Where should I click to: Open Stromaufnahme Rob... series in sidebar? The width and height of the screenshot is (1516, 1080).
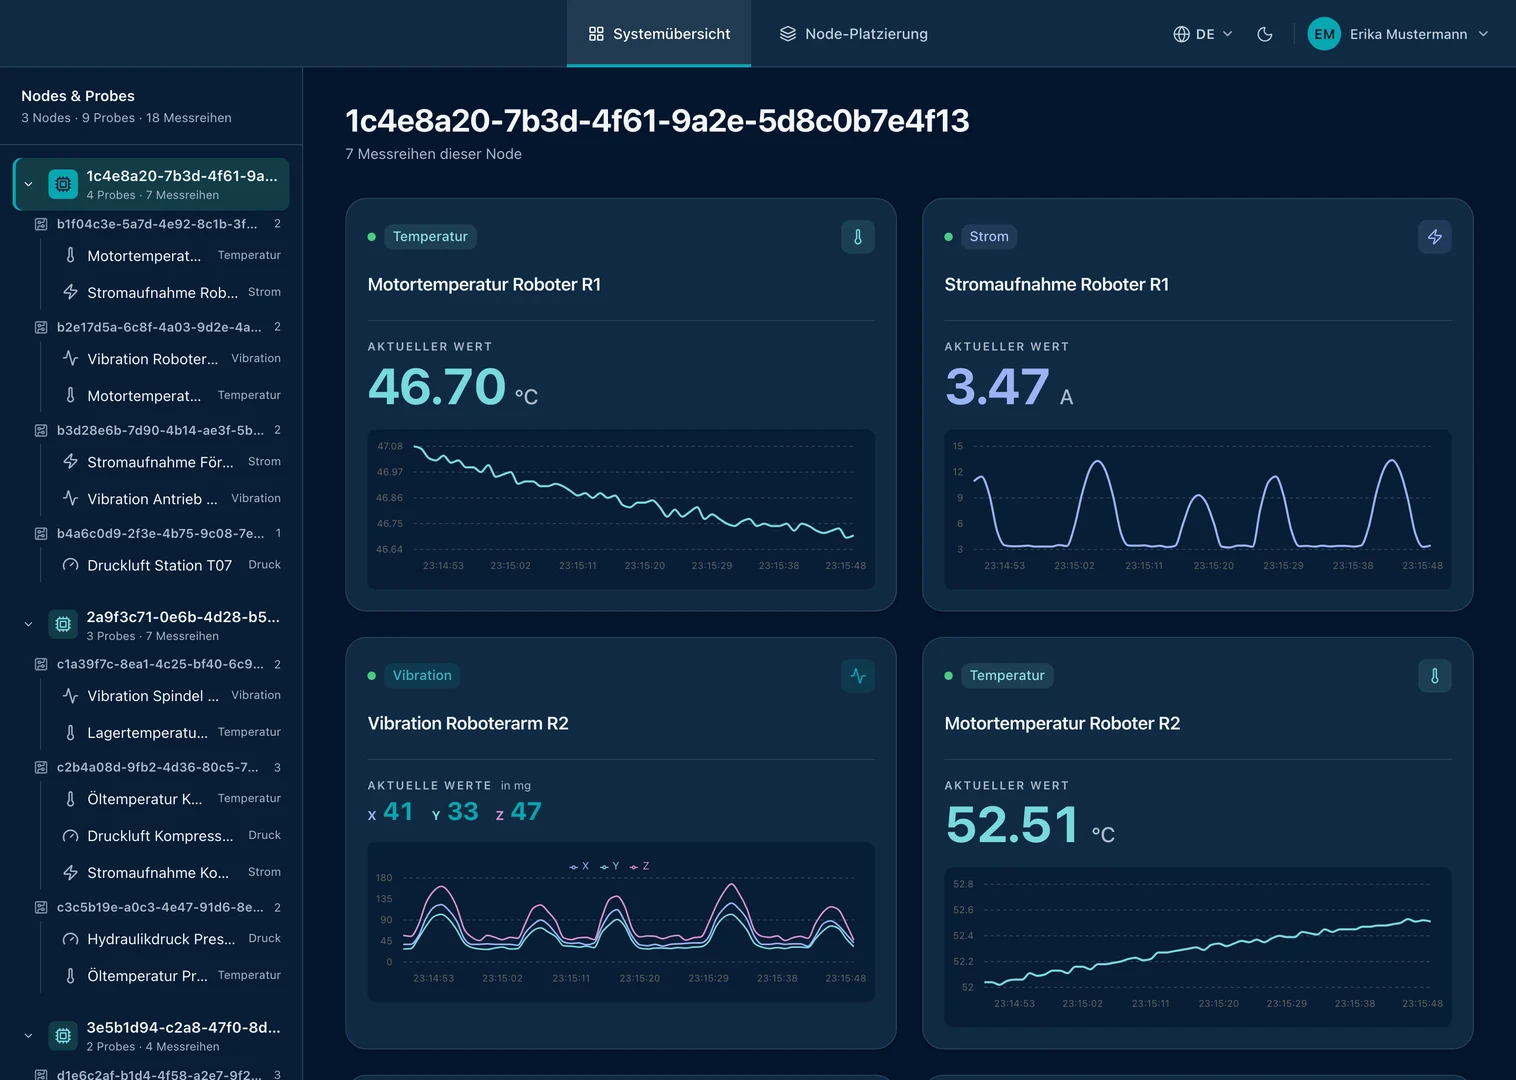[x=171, y=292]
